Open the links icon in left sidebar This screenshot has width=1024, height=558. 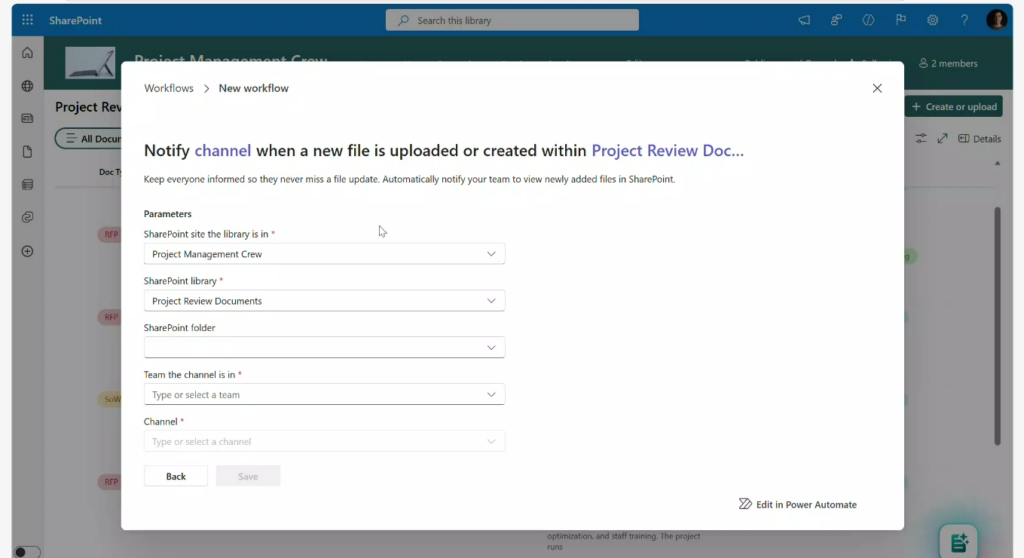(x=27, y=217)
